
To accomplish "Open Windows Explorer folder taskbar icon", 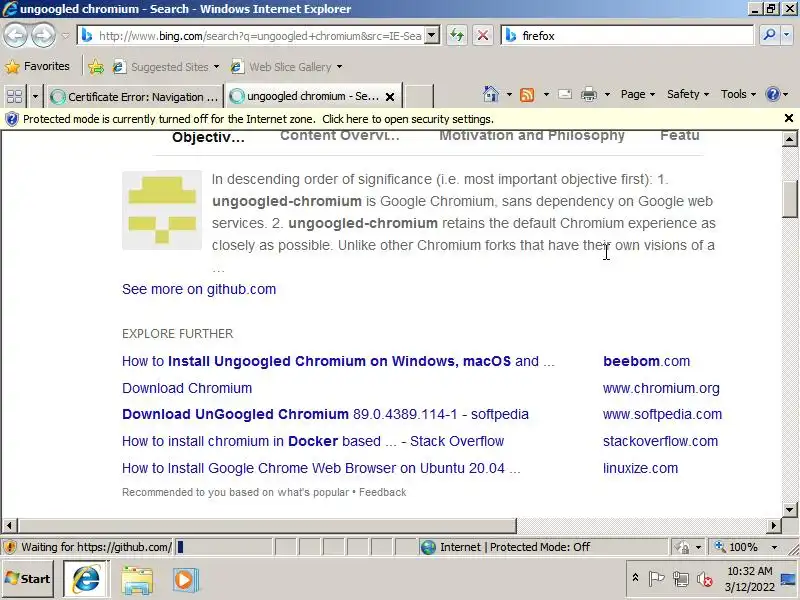I will click(x=137, y=580).
